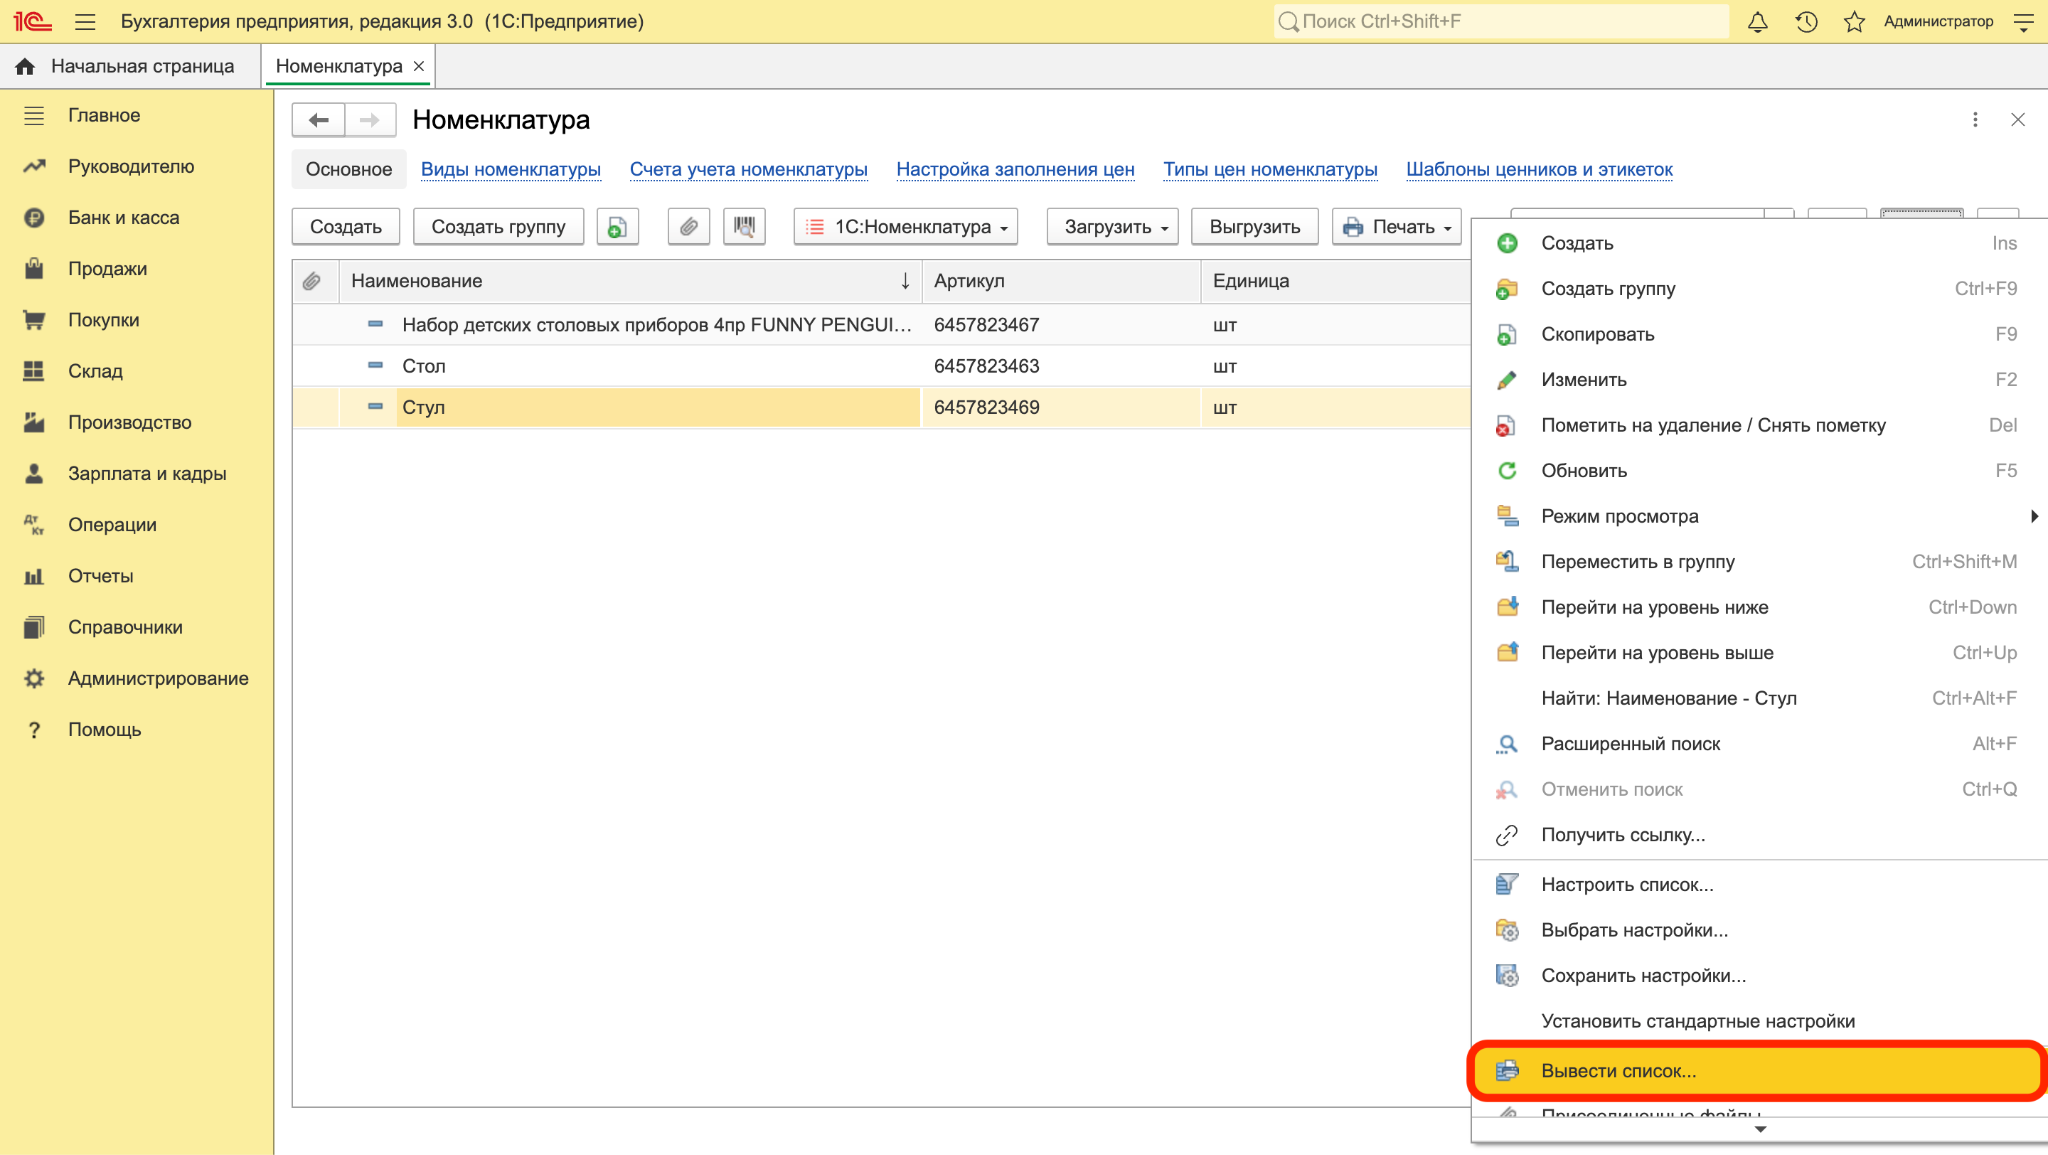The image size is (2048, 1155).
Task: Choose Скопировать in context menu
Action: [1759, 334]
